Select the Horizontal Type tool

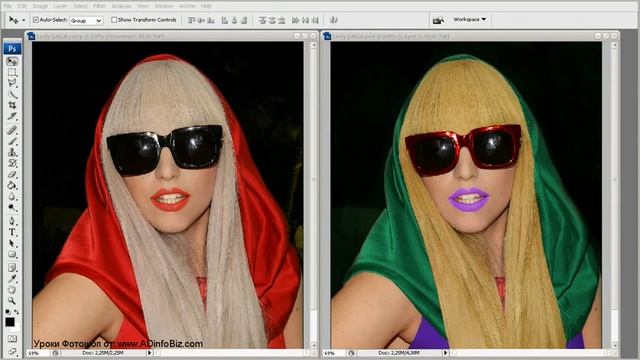click(12, 232)
